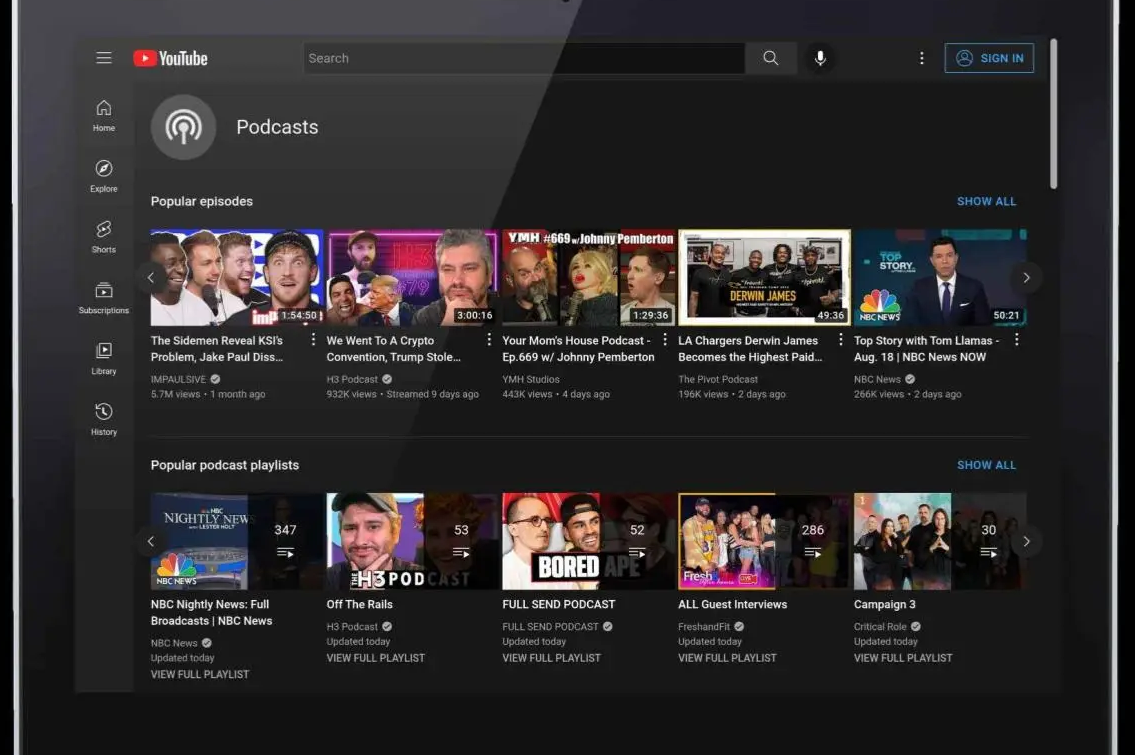The height and width of the screenshot is (755, 1135).
Task: Open the Critical Role Campaign 3 playlist thumbnail
Action: tap(940, 541)
